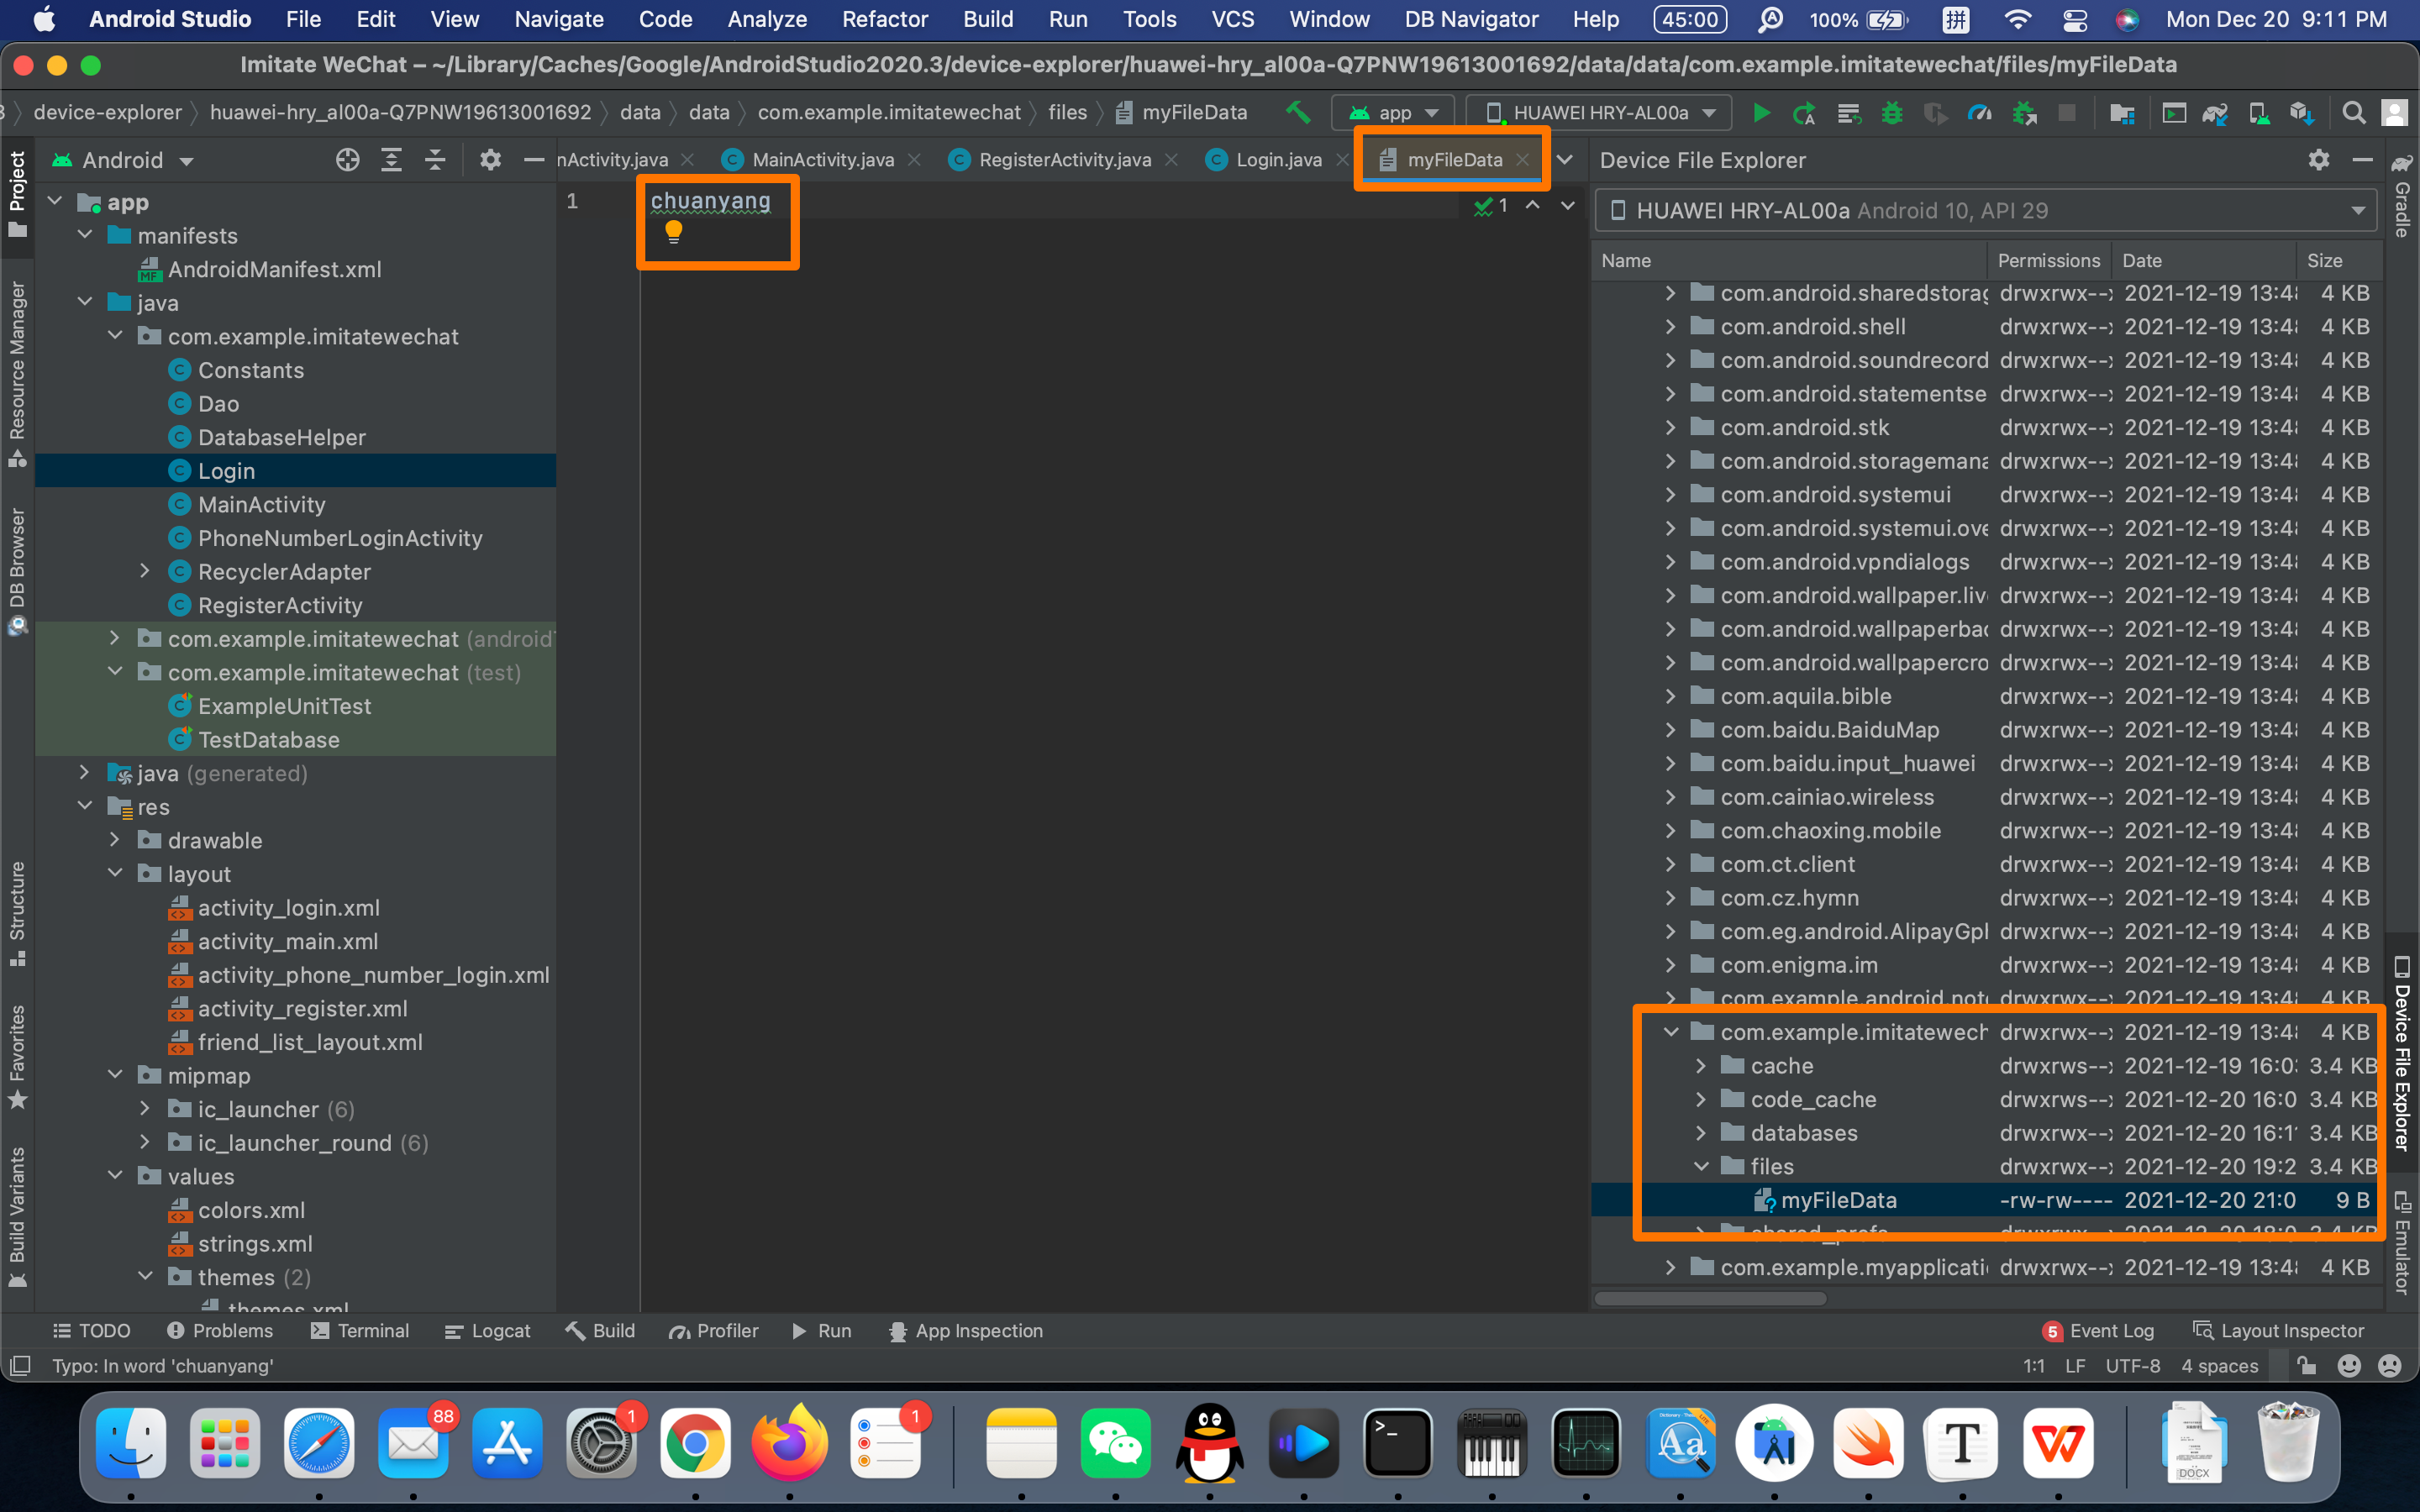Click Sync Project with Gradle Files elephant icon
The image size is (2420, 1512).
(2215, 113)
